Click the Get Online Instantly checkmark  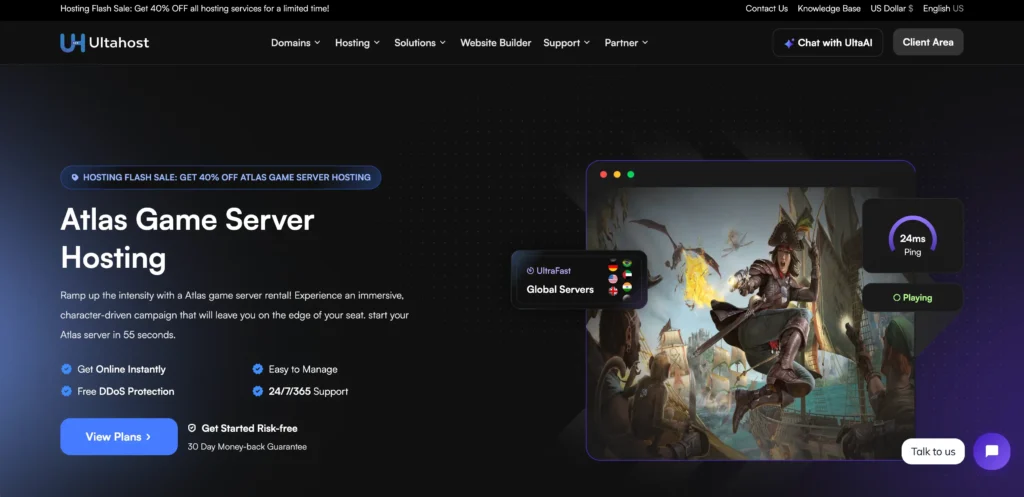pos(67,369)
